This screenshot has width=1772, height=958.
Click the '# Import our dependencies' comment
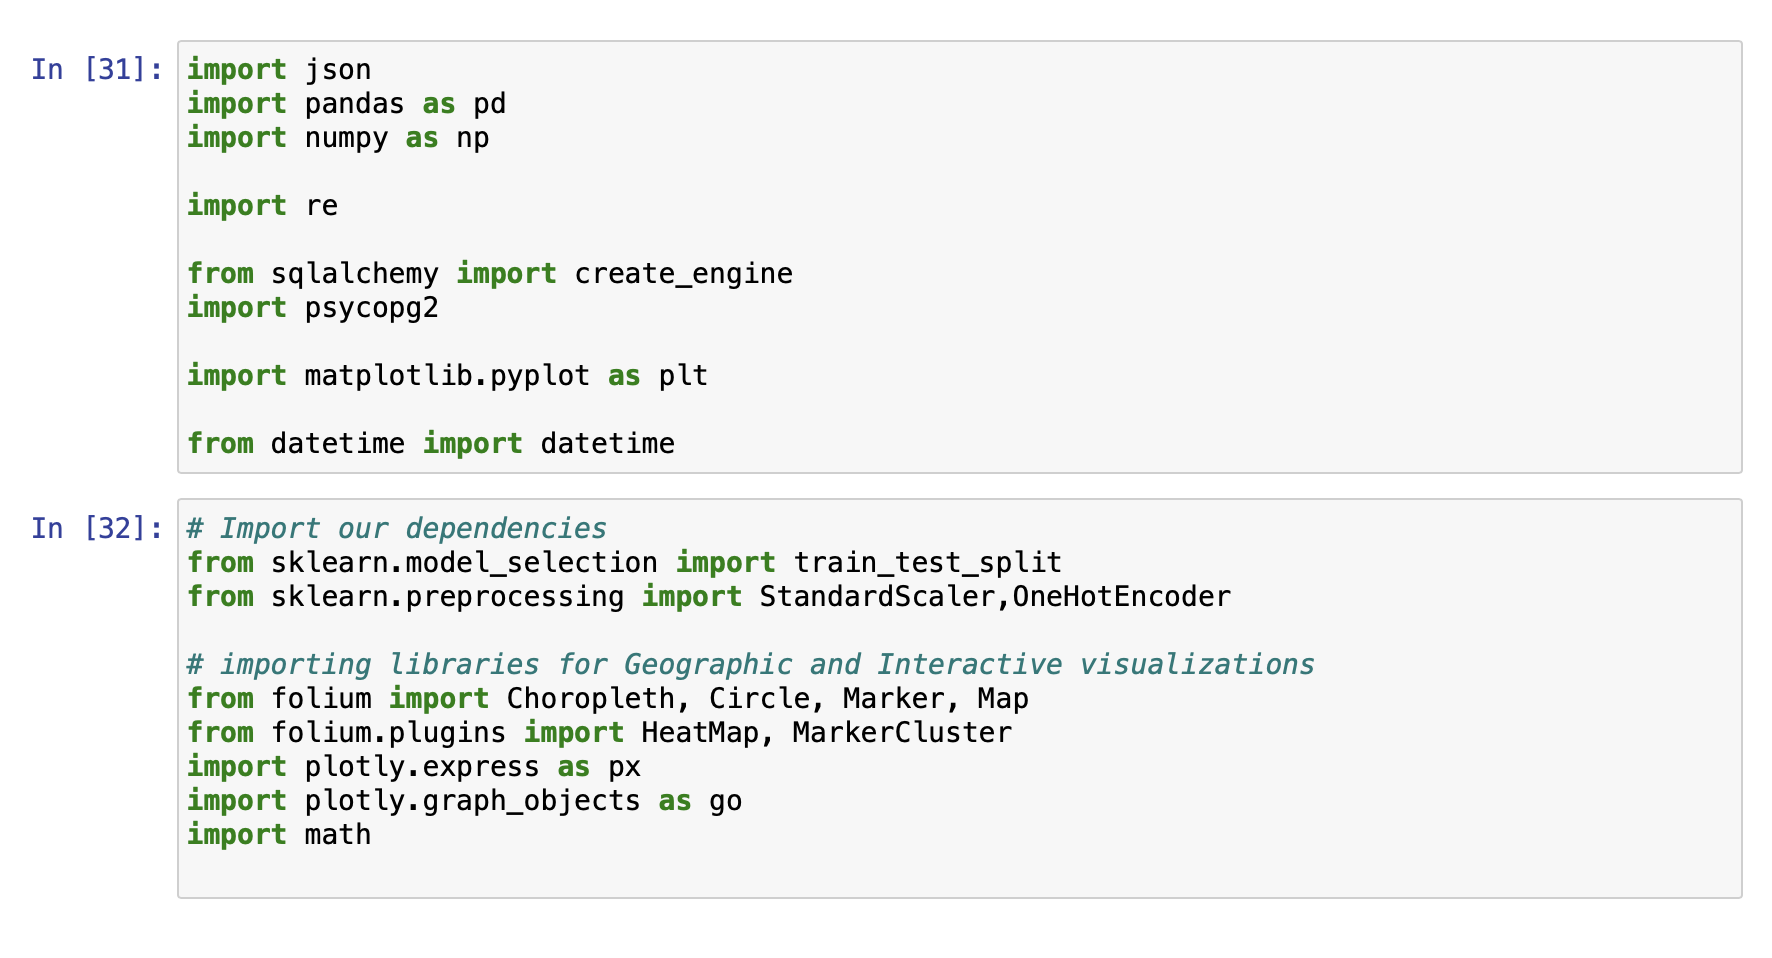[397, 528]
